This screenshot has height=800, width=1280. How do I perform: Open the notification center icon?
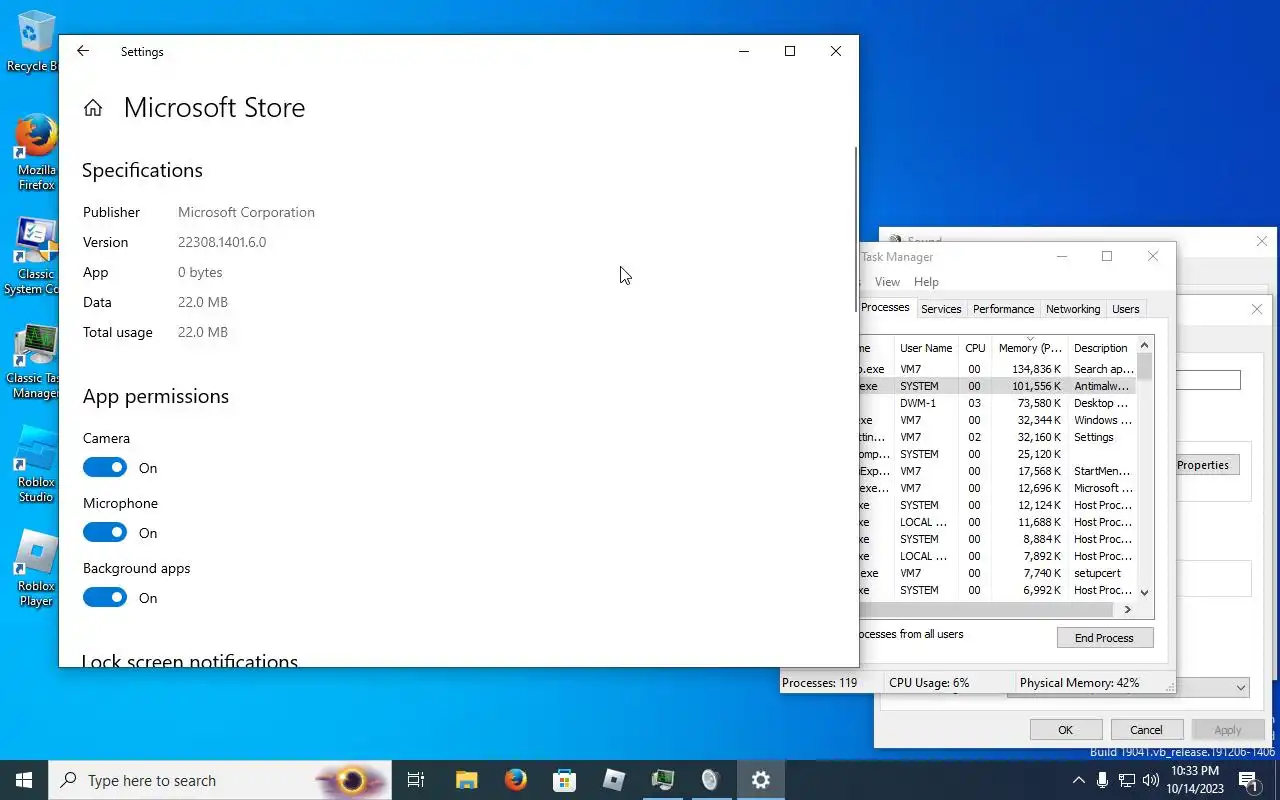[x=1248, y=780]
